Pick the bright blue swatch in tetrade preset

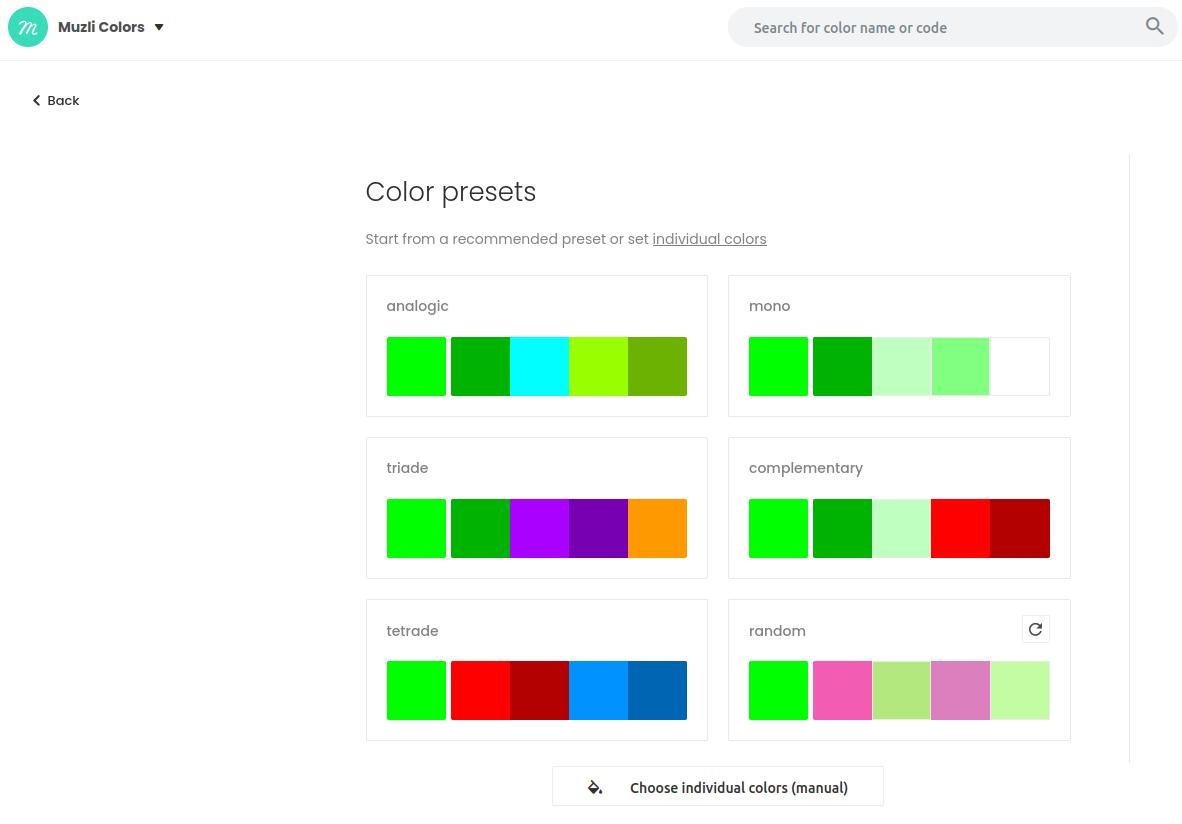(599, 691)
